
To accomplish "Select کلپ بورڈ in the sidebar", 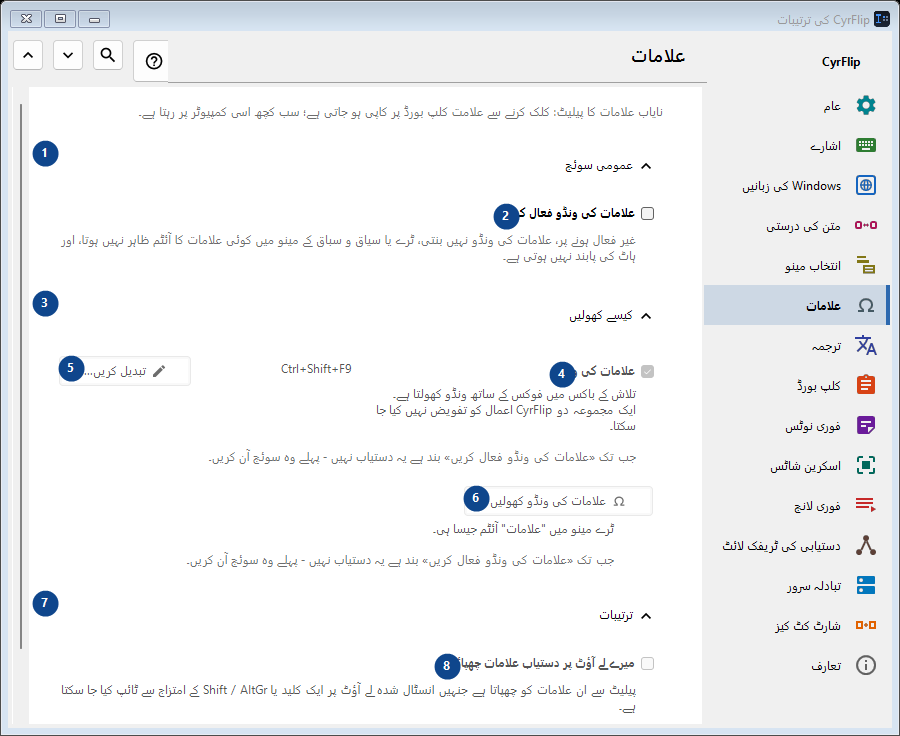I will 796,385.
